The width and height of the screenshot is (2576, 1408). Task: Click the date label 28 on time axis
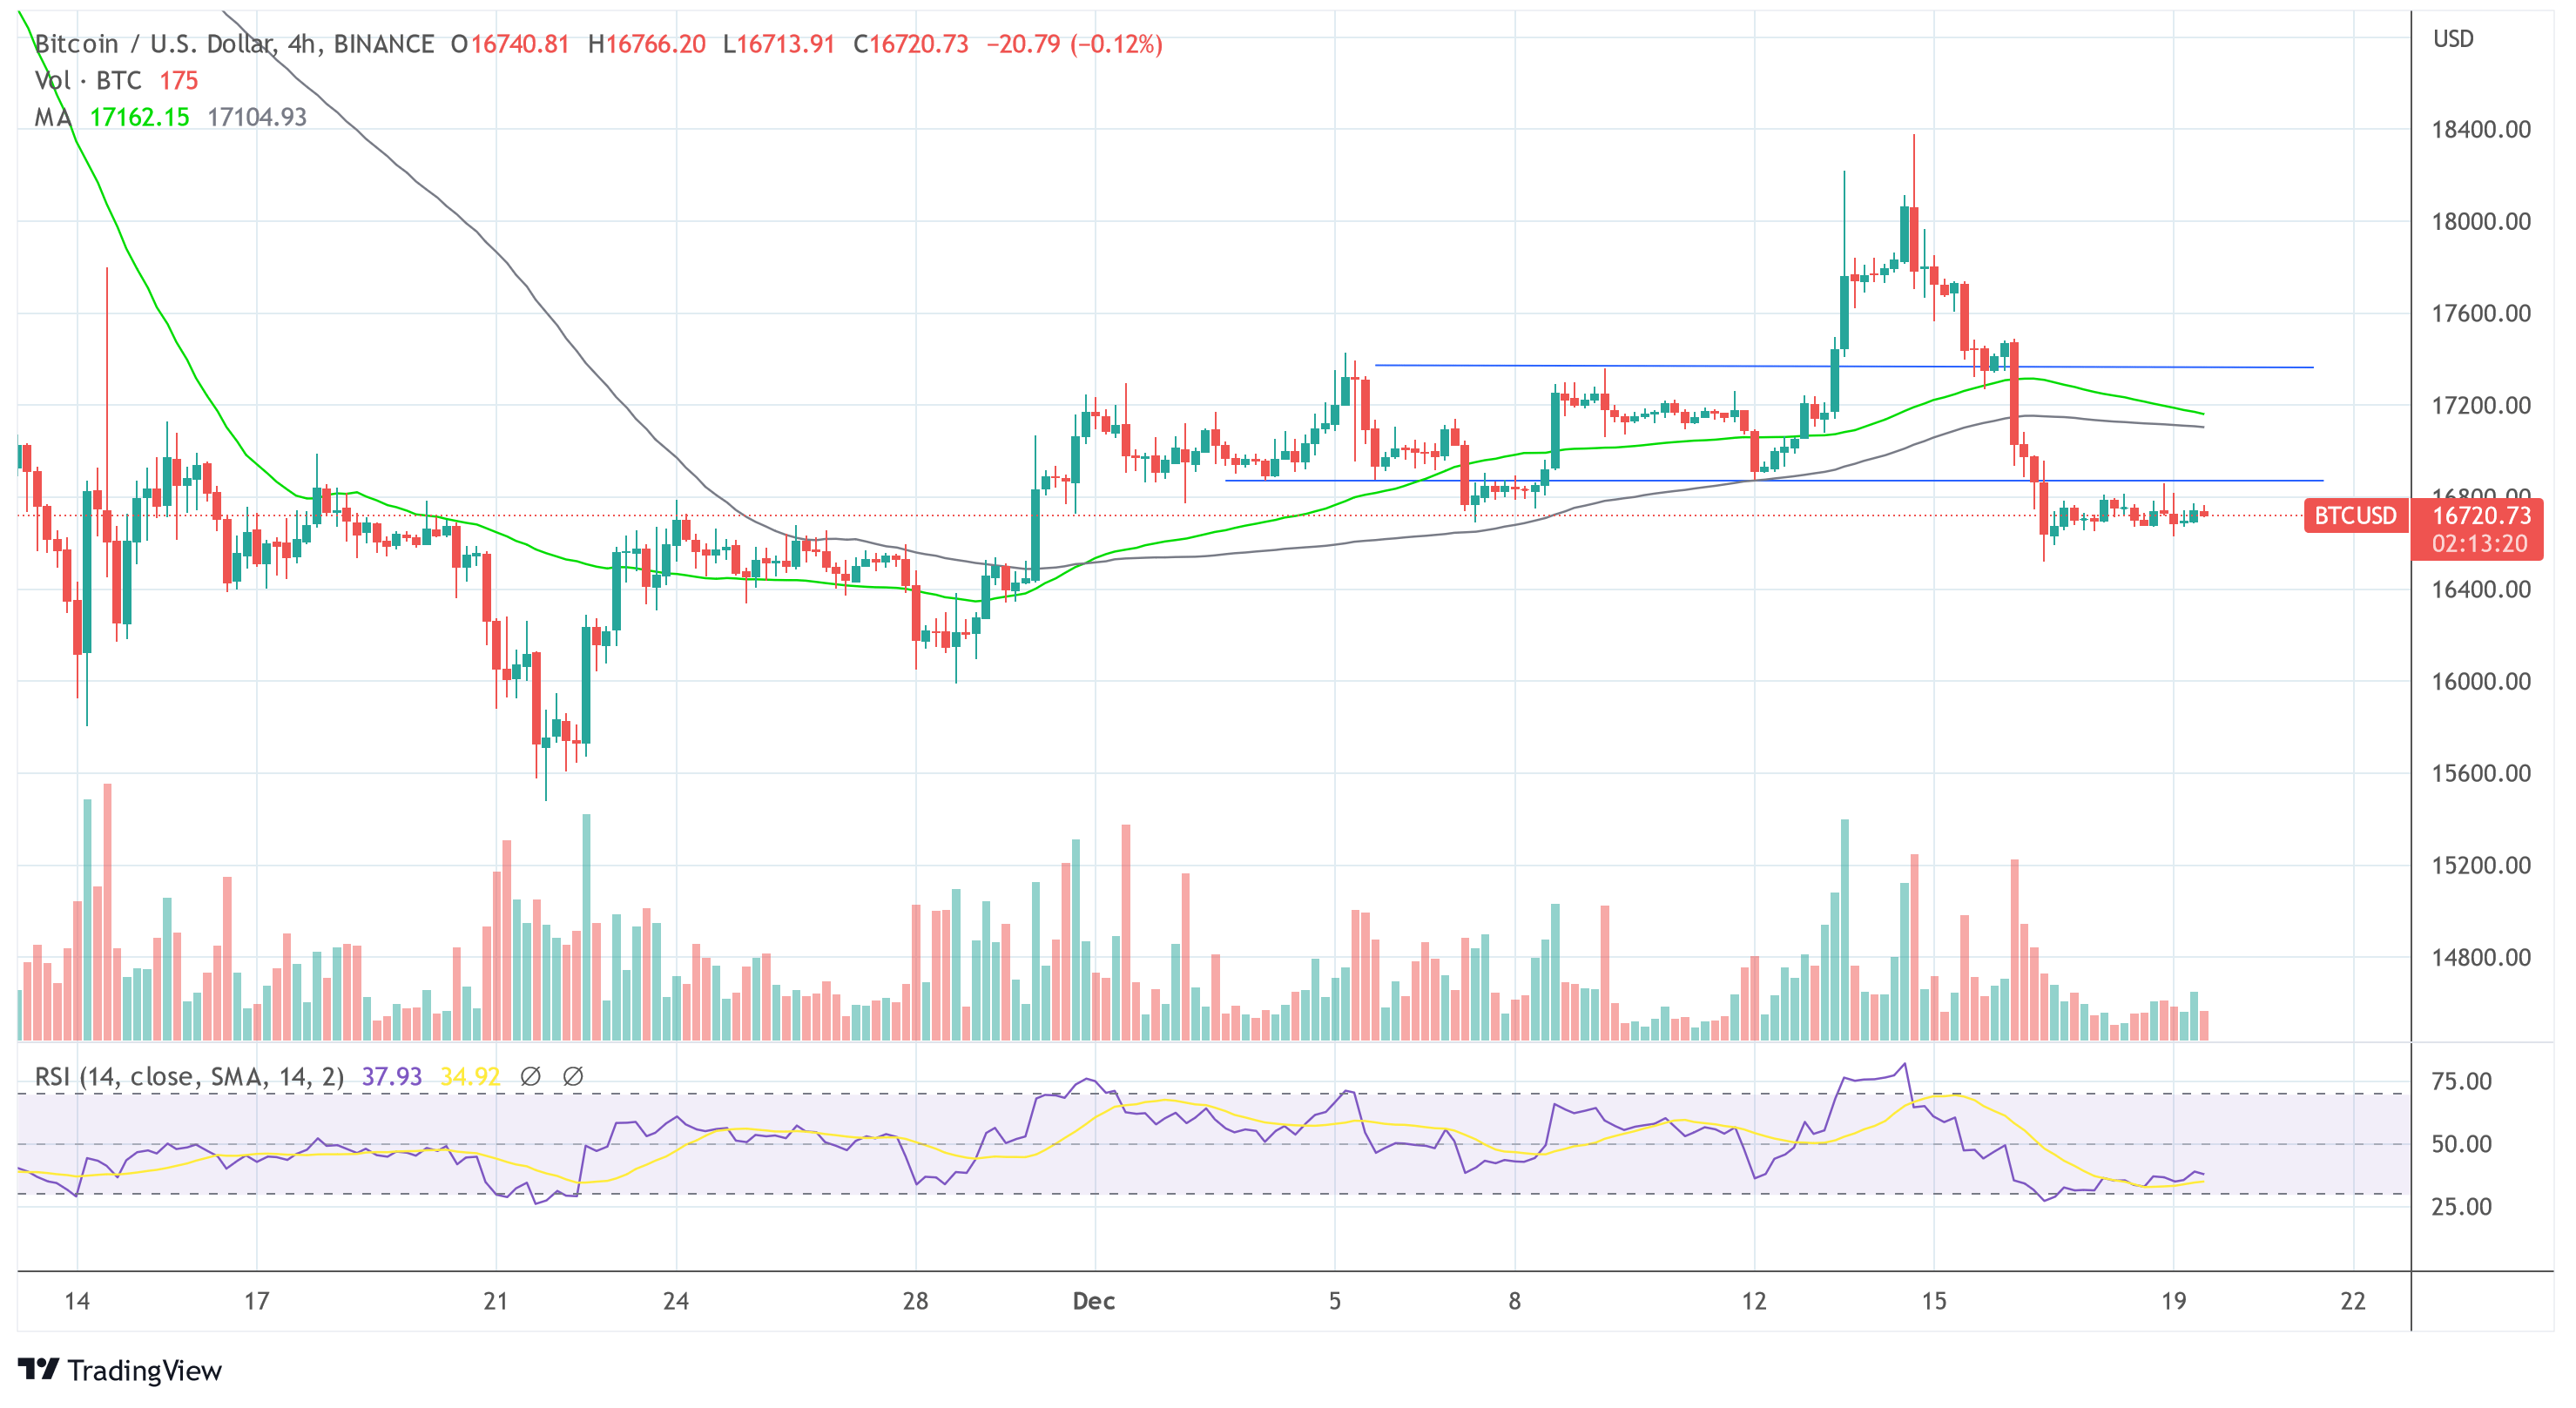[x=915, y=1301]
